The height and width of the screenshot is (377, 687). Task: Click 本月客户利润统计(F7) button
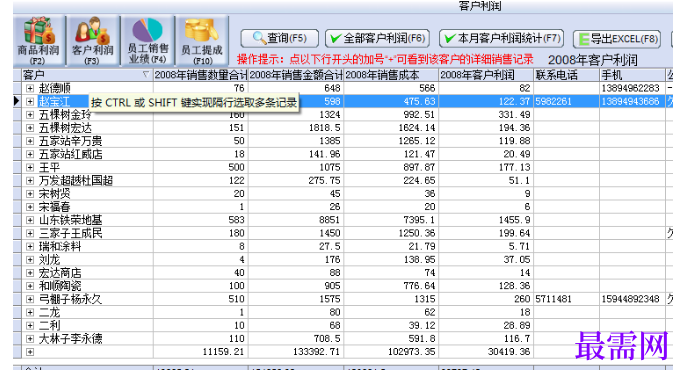pos(501,39)
